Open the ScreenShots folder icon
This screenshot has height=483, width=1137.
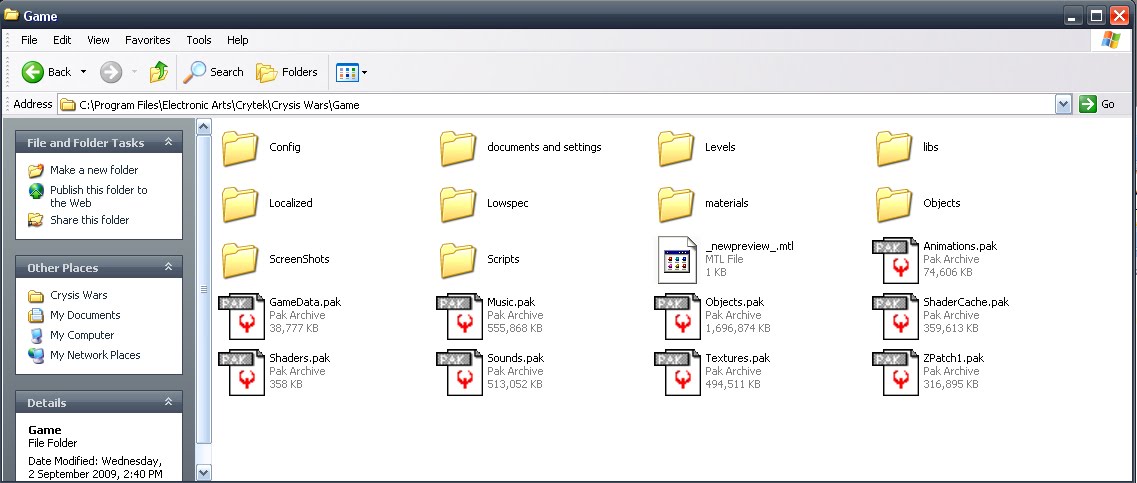coord(240,260)
